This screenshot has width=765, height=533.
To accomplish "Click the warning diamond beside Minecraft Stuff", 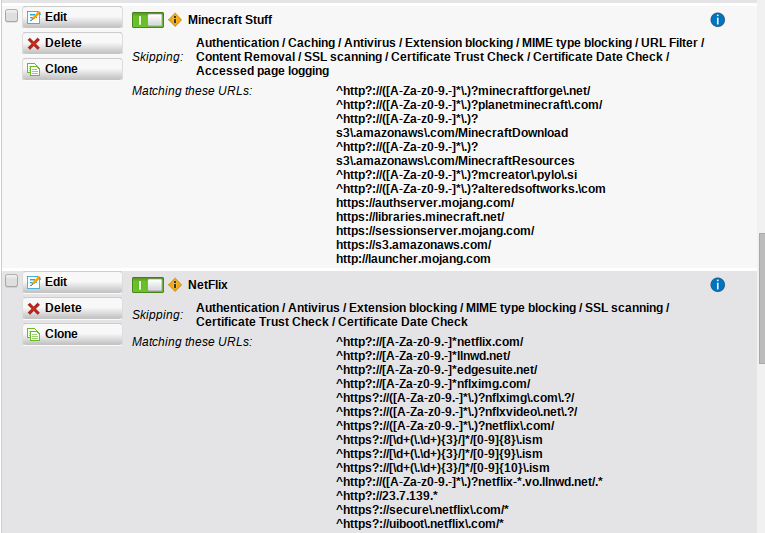I will click(175, 20).
